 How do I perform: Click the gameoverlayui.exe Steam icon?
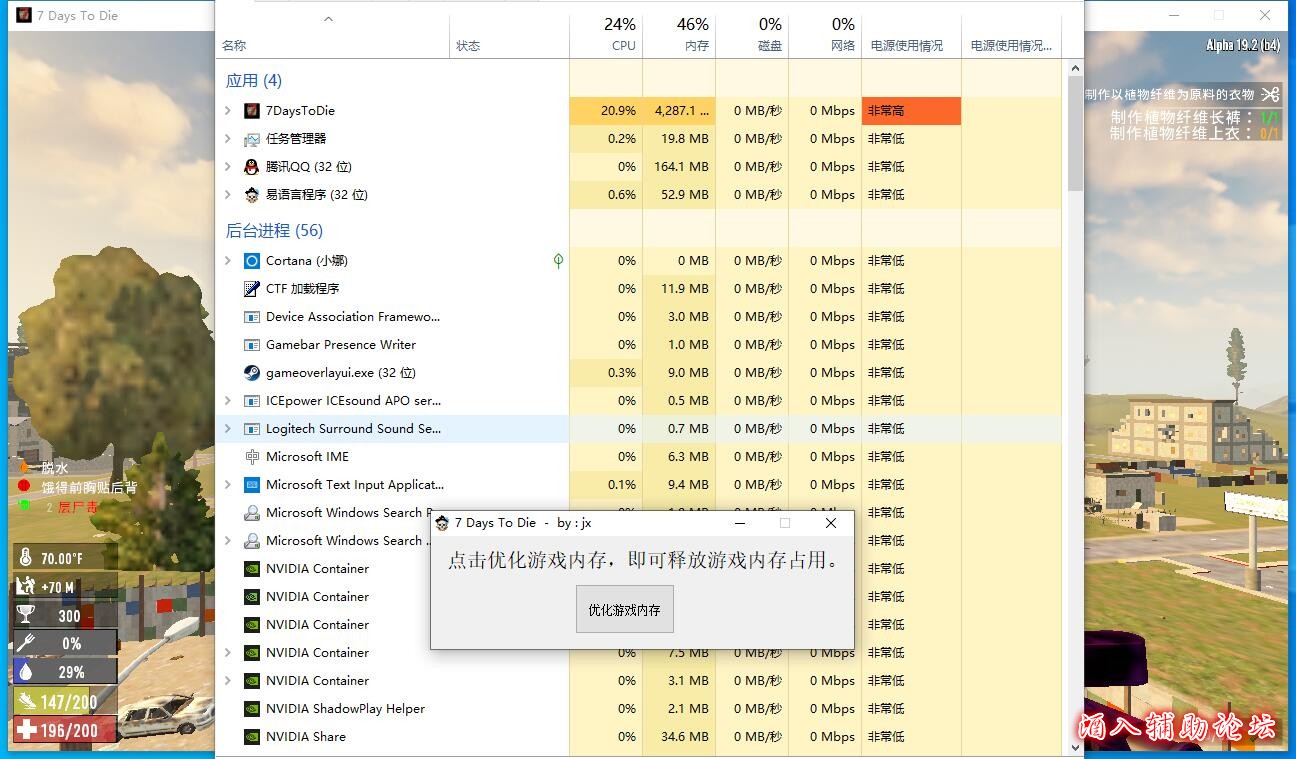pyautogui.click(x=252, y=373)
